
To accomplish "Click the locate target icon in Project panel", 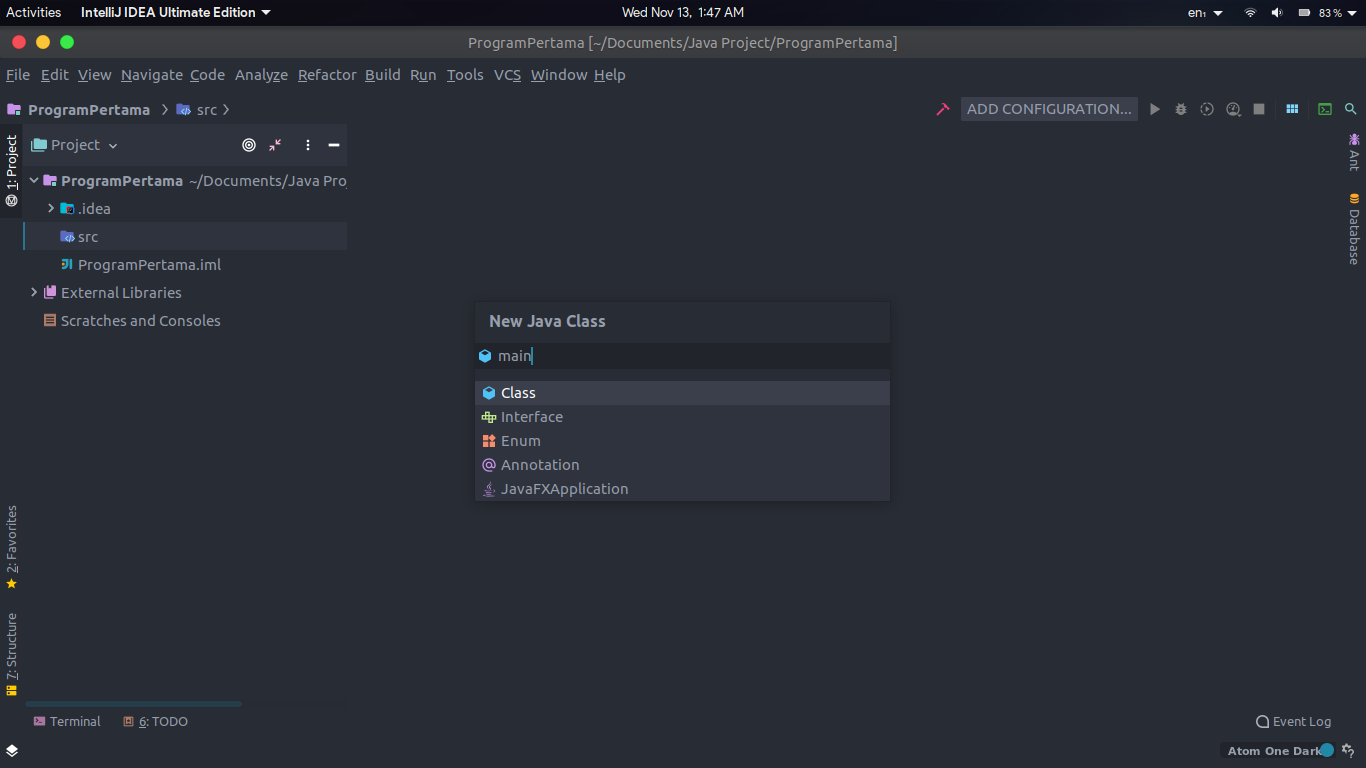I will click(249, 145).
